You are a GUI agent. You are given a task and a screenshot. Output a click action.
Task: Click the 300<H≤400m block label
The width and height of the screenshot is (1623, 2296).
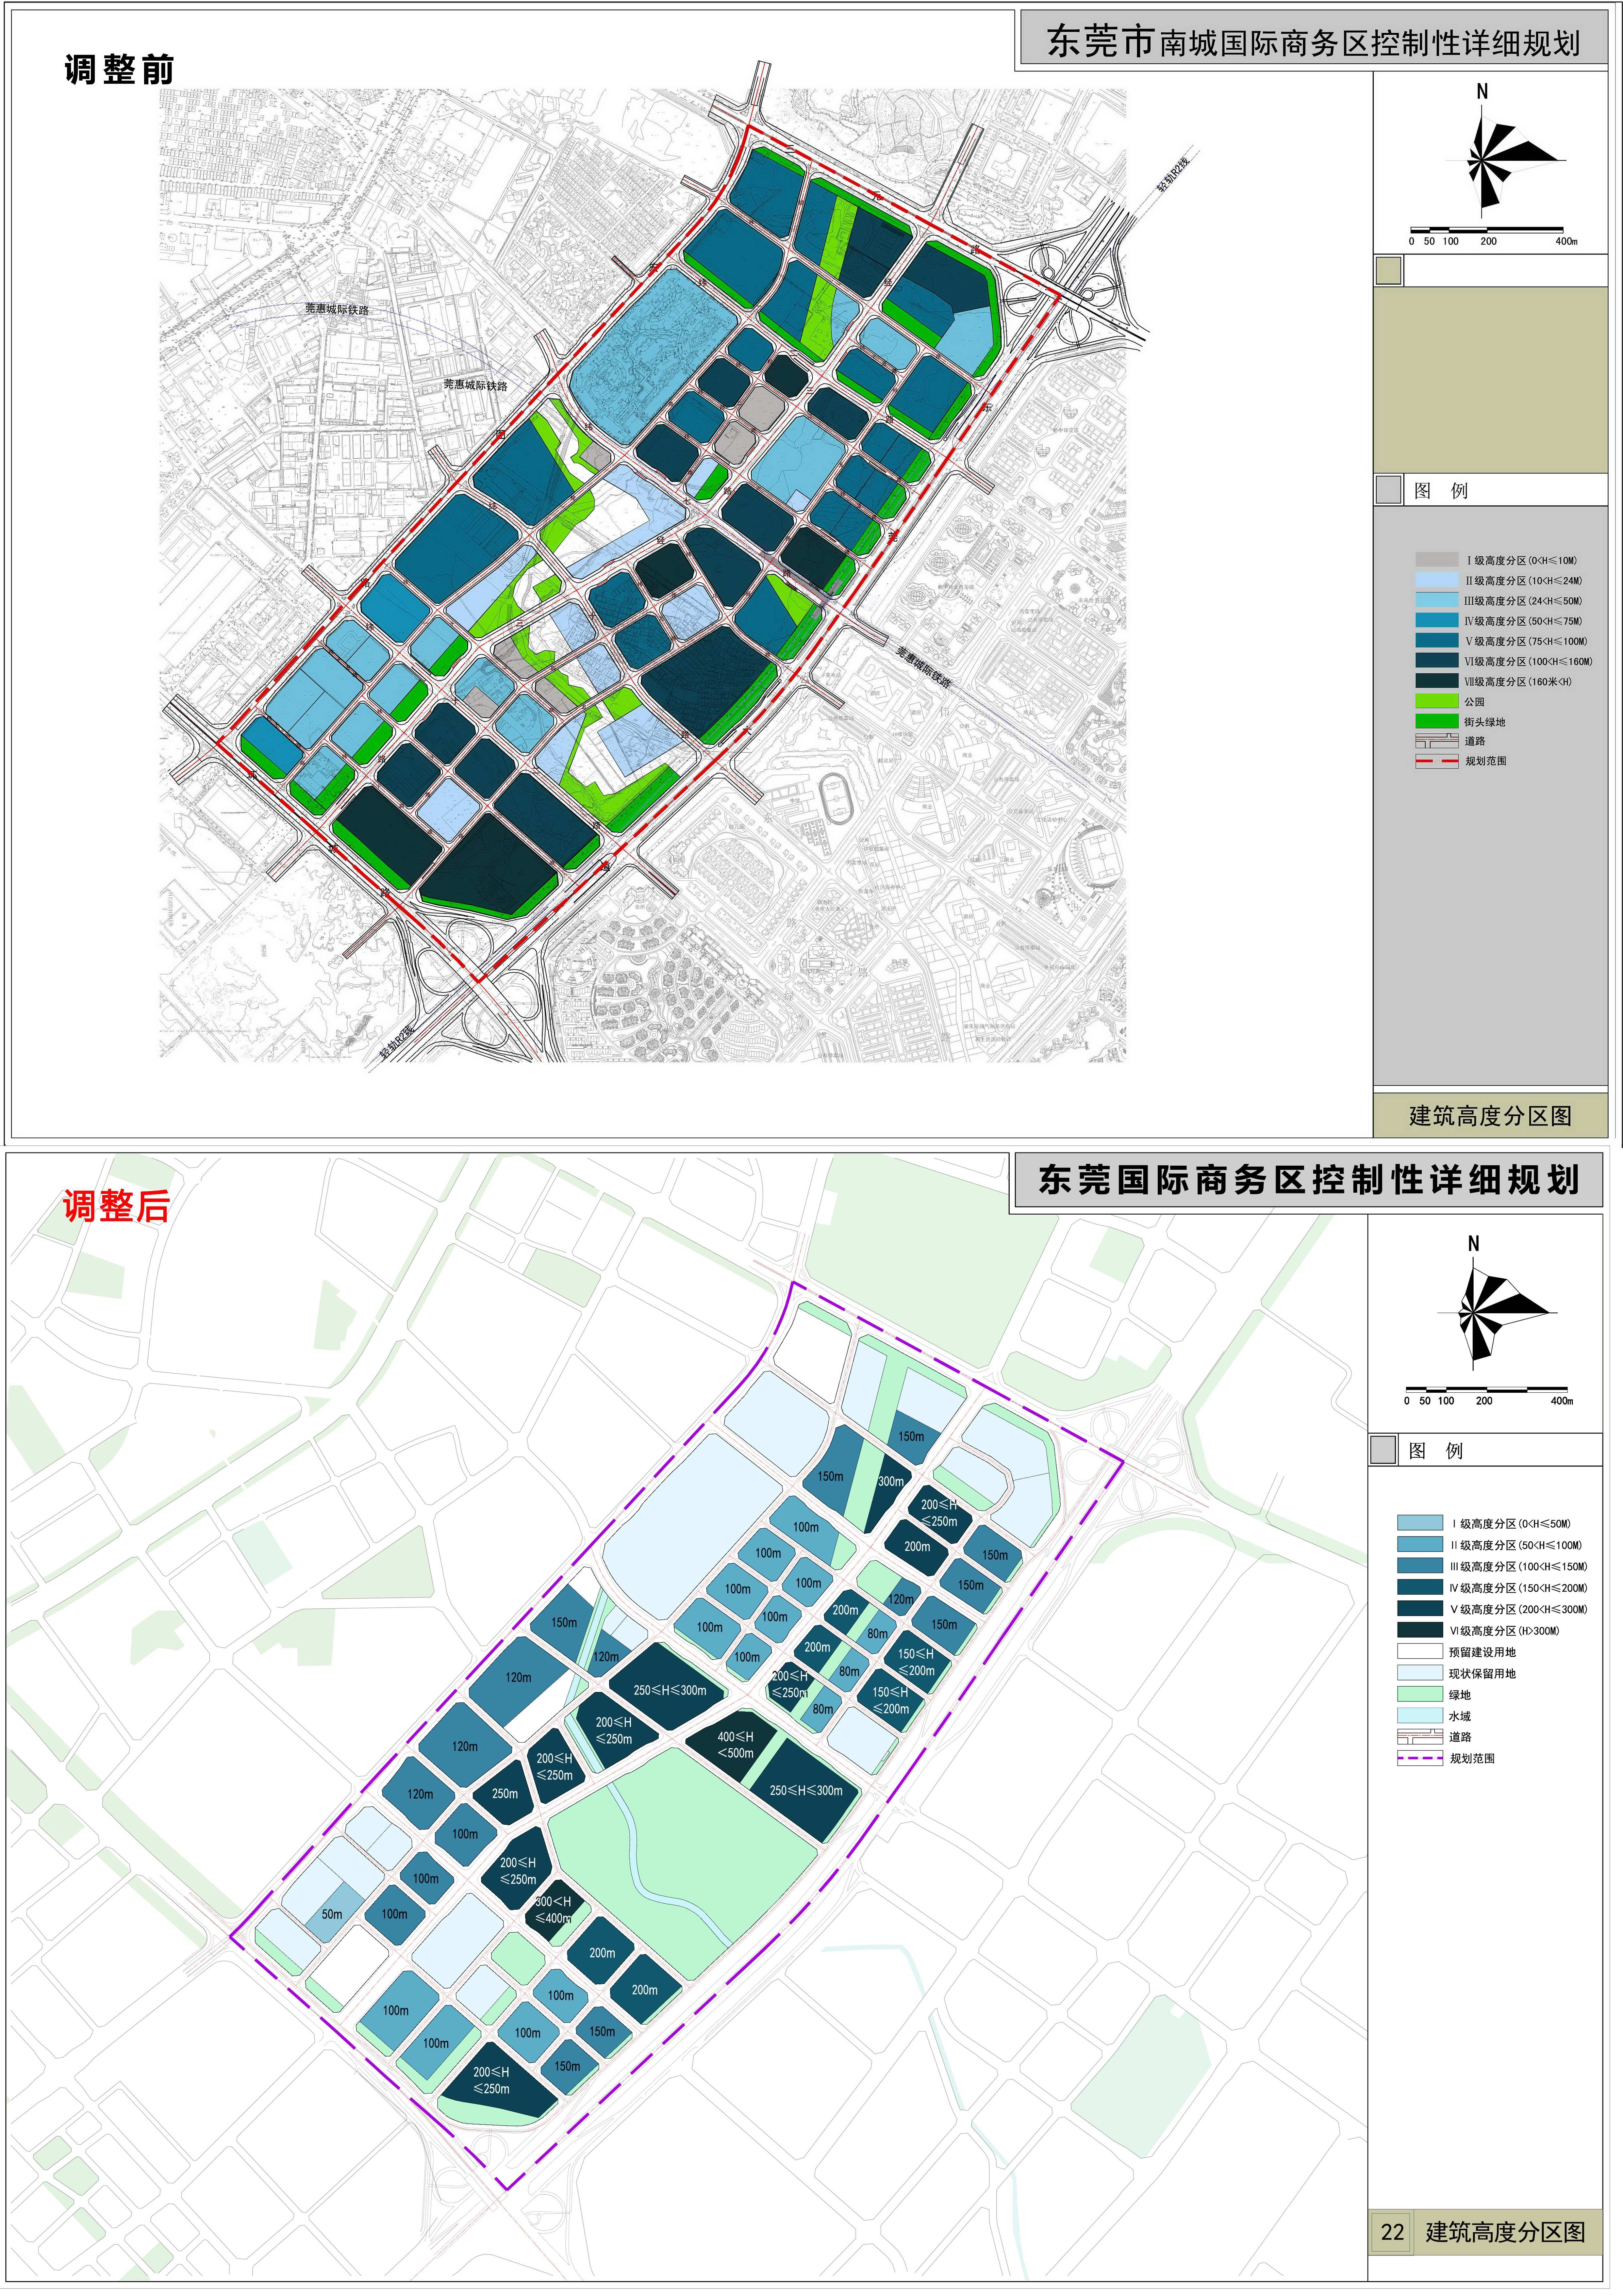(553, 1910)
